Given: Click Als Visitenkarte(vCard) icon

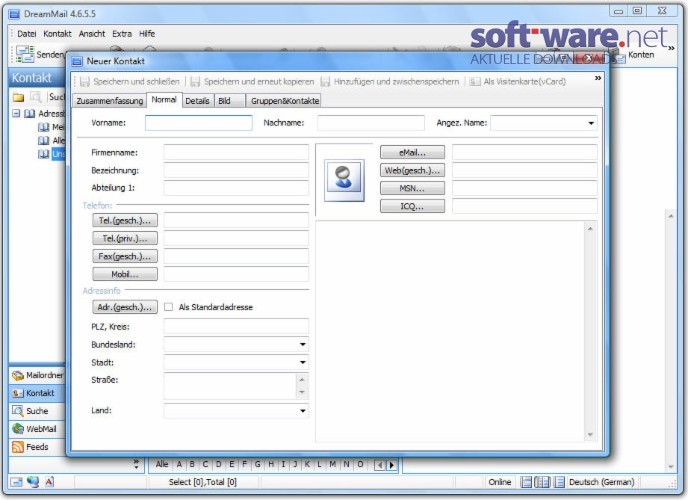Looking at the screenshot, I should point(475,82).
